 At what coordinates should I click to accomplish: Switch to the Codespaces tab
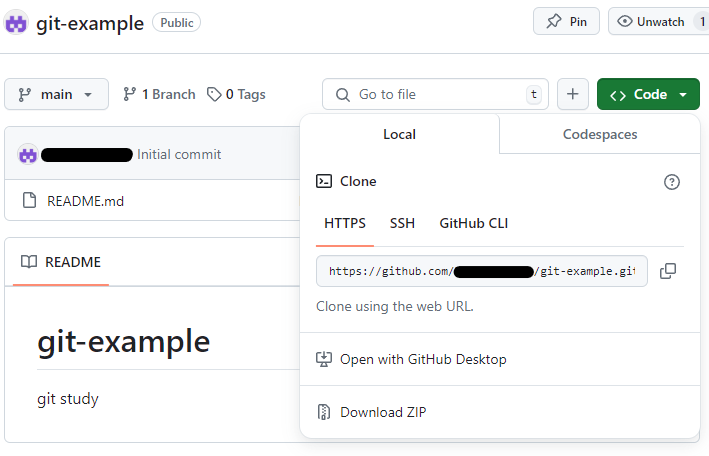[x=600, y=134]
